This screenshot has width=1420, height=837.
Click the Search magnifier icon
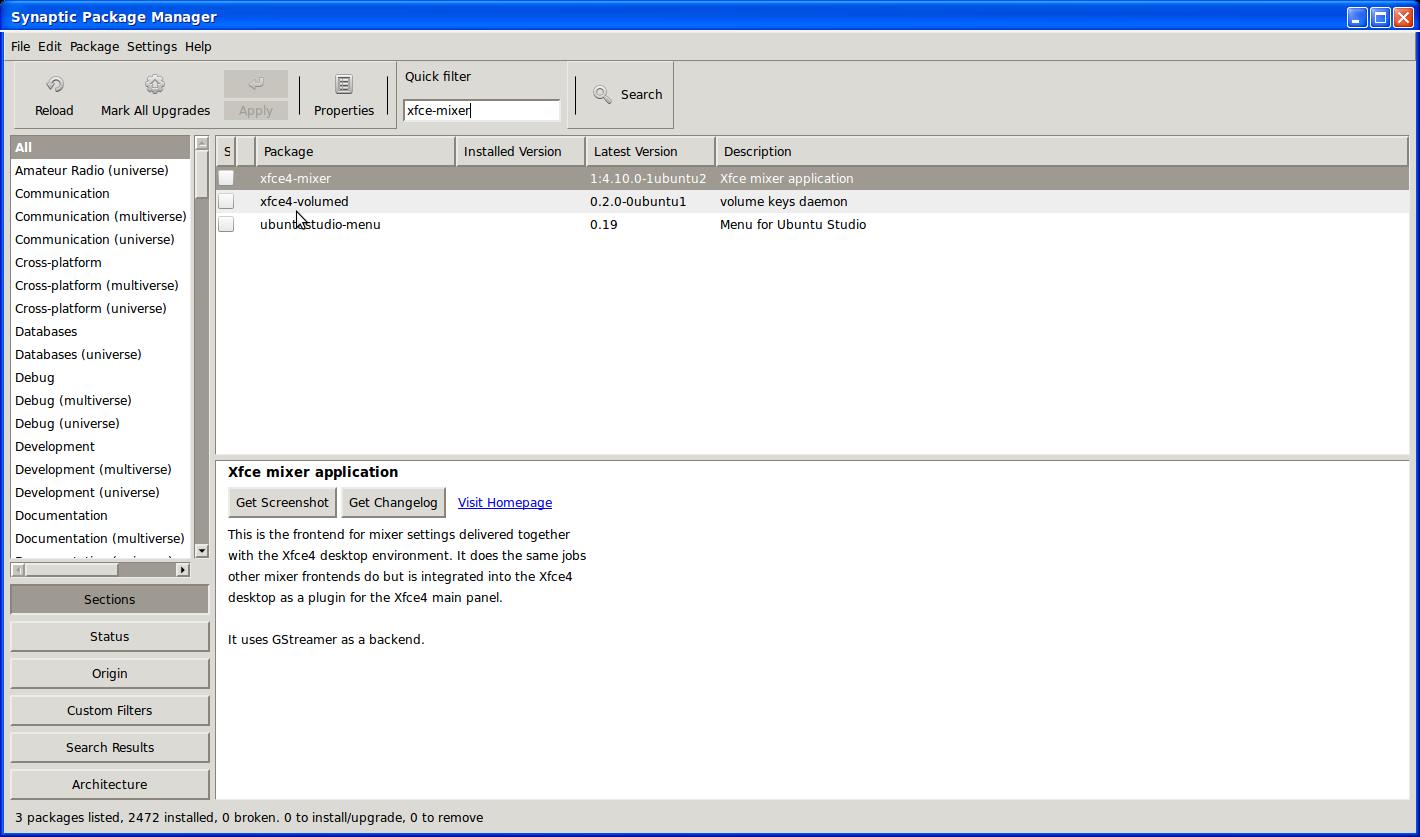602,94
